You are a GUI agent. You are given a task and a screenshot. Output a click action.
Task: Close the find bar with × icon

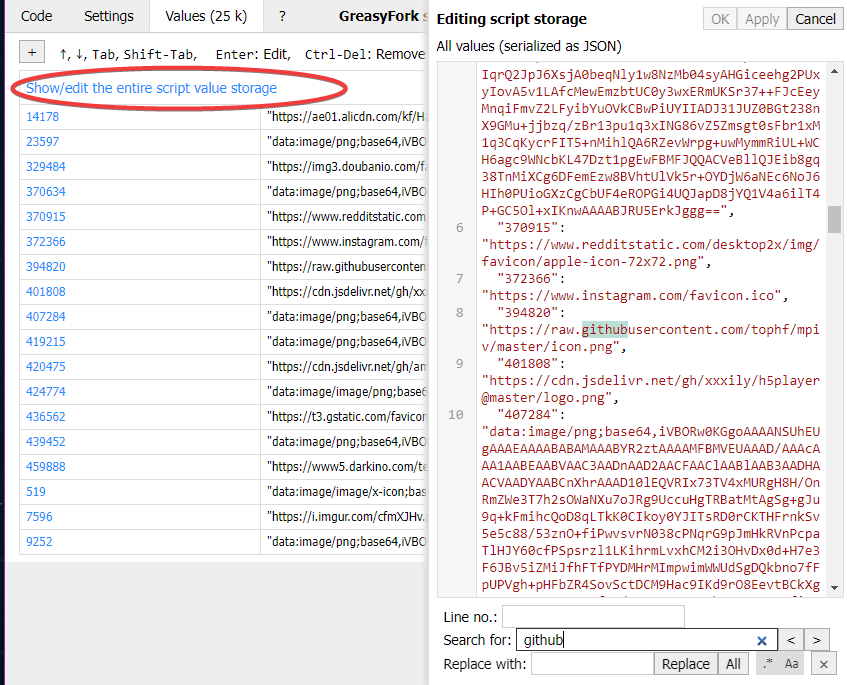(x=823, y=663)
